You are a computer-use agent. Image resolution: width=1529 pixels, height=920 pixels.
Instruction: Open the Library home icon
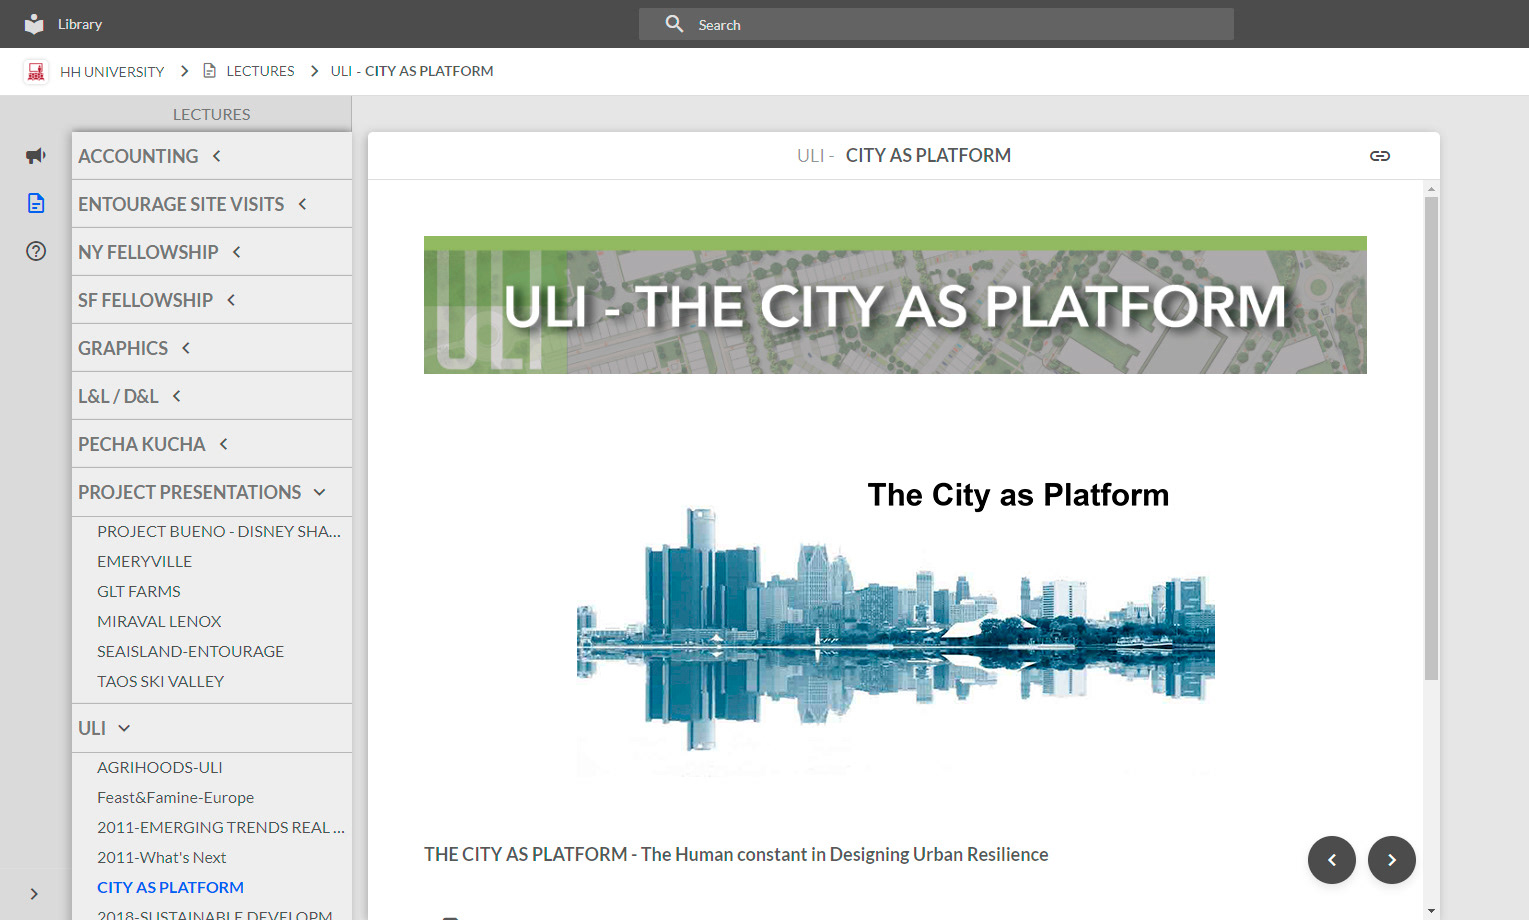click(34, 24)
